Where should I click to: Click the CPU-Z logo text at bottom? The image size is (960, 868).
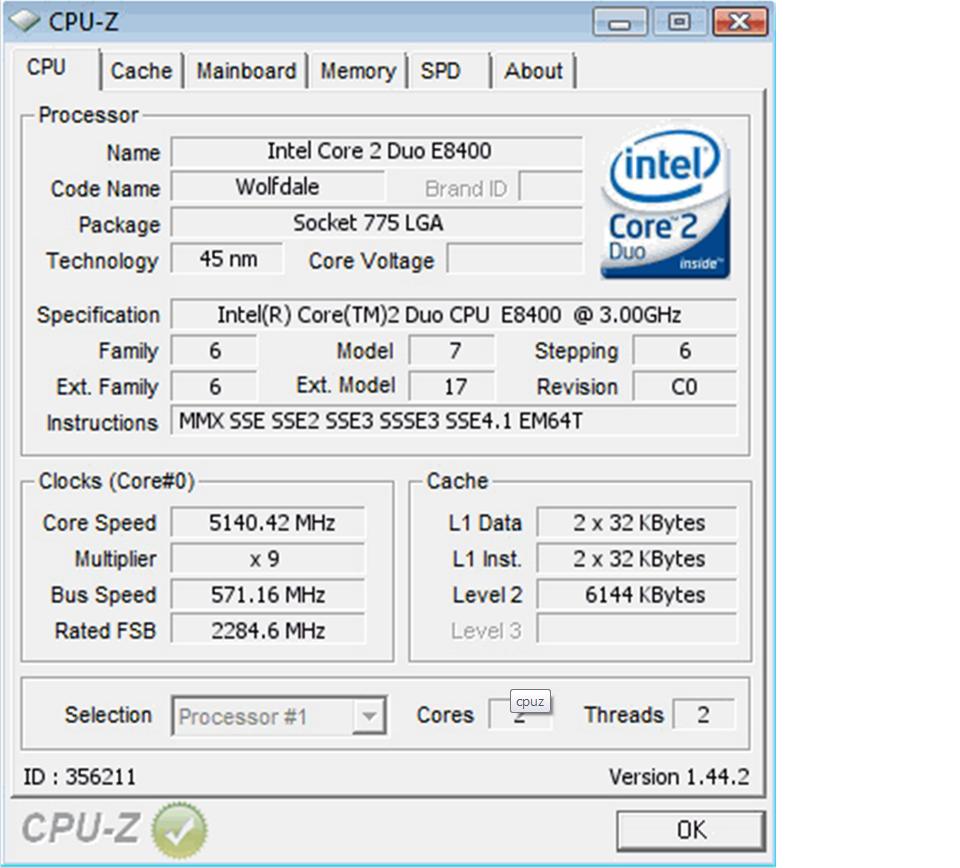81,828
